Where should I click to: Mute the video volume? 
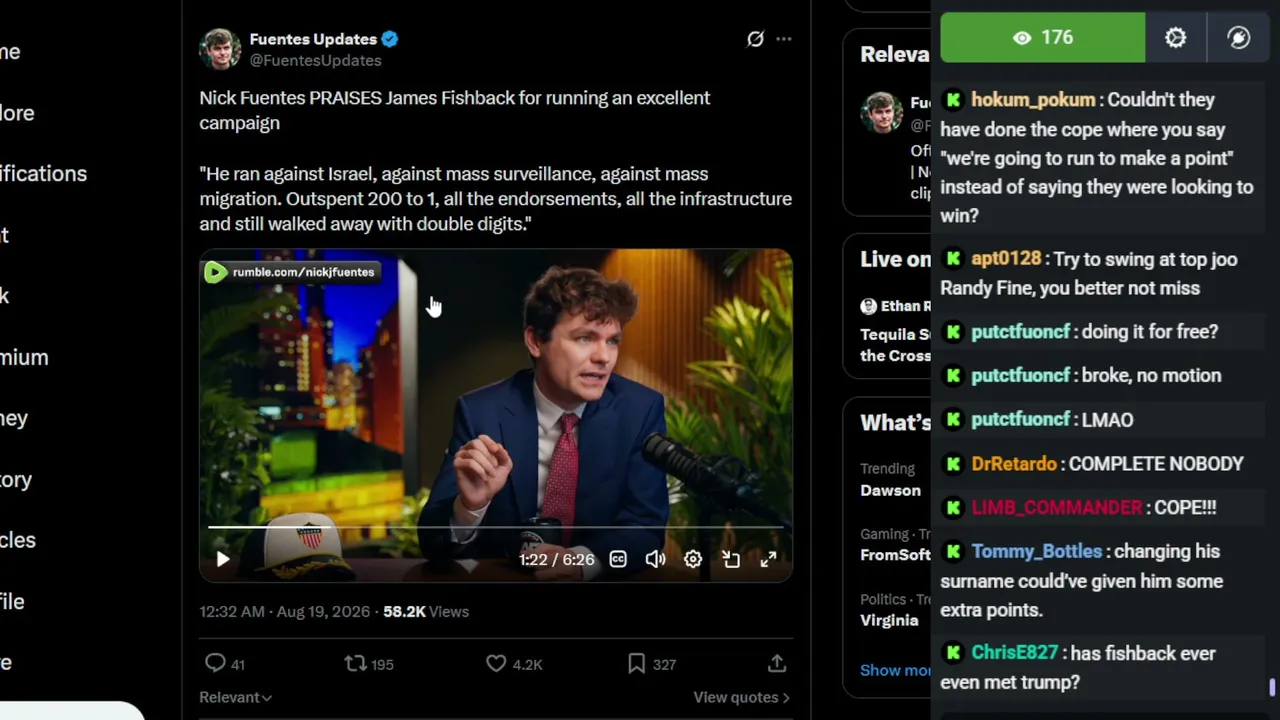tap(655, 560)
